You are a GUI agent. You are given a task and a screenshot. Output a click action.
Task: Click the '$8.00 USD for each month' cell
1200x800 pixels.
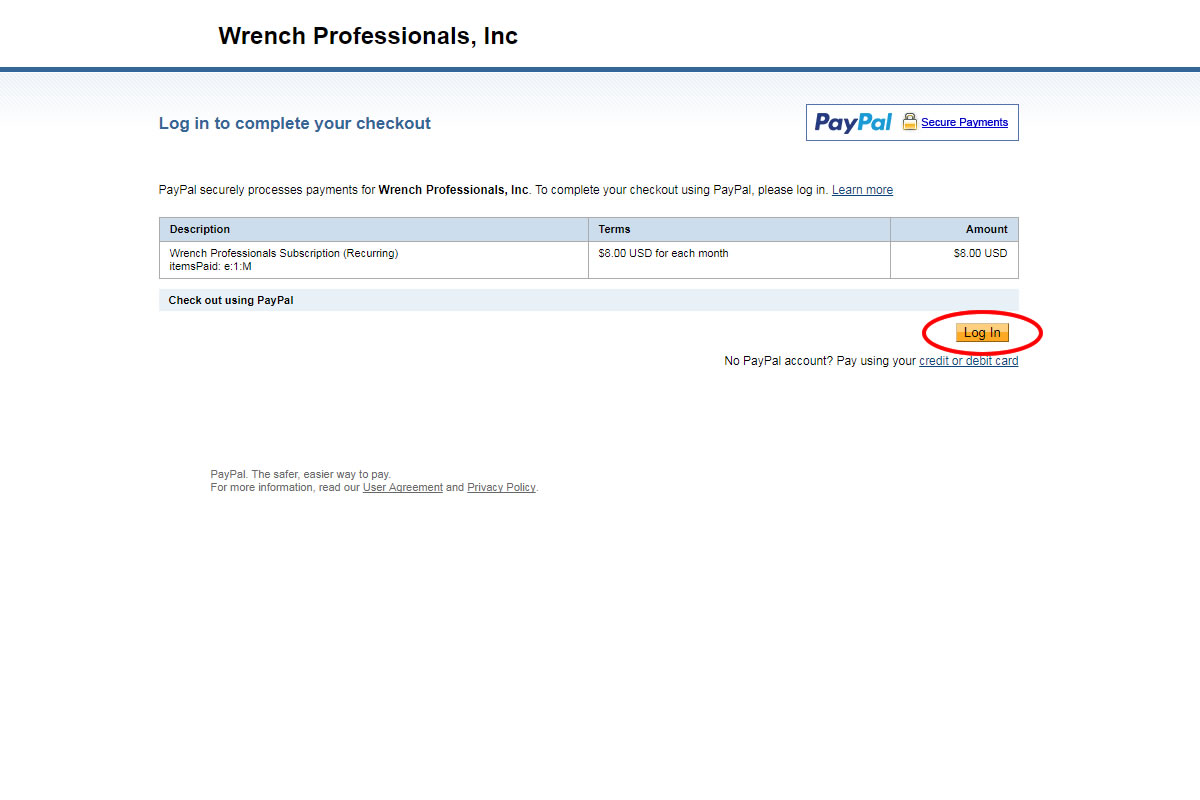pos(739,260)
